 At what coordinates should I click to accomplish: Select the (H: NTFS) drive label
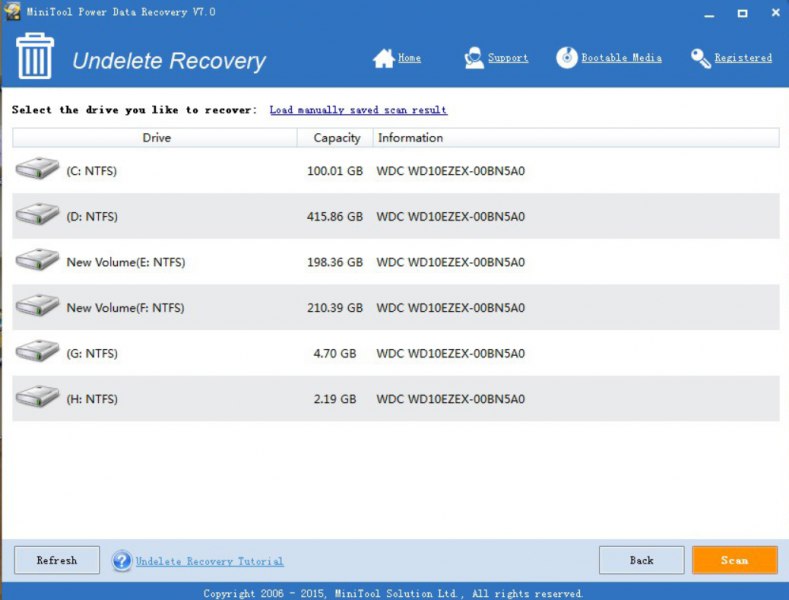[x=92, y=399]
